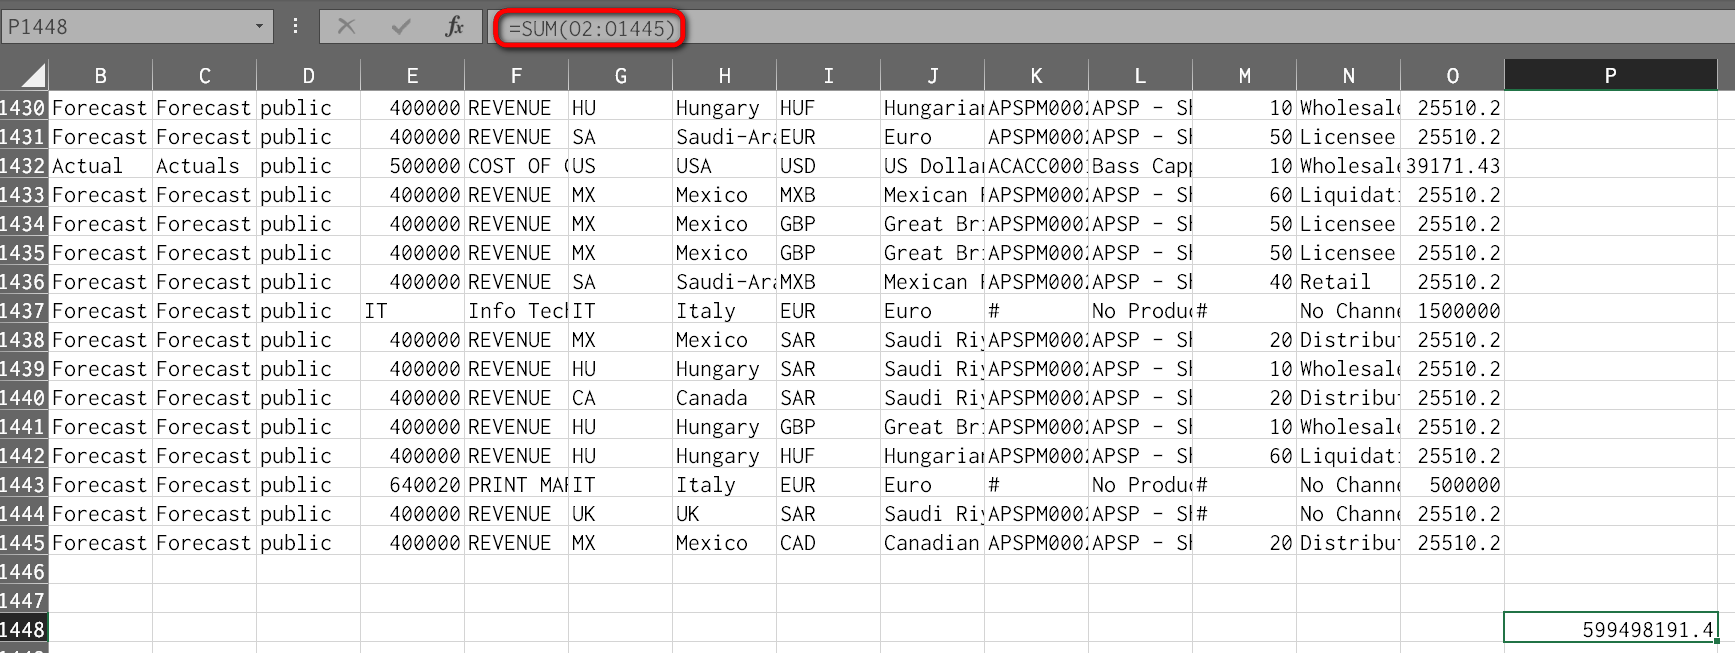This screenshot has height=653, width=1735.
Task: Click the 'Canadian' cell in row 1445
Action: [933, 543]
